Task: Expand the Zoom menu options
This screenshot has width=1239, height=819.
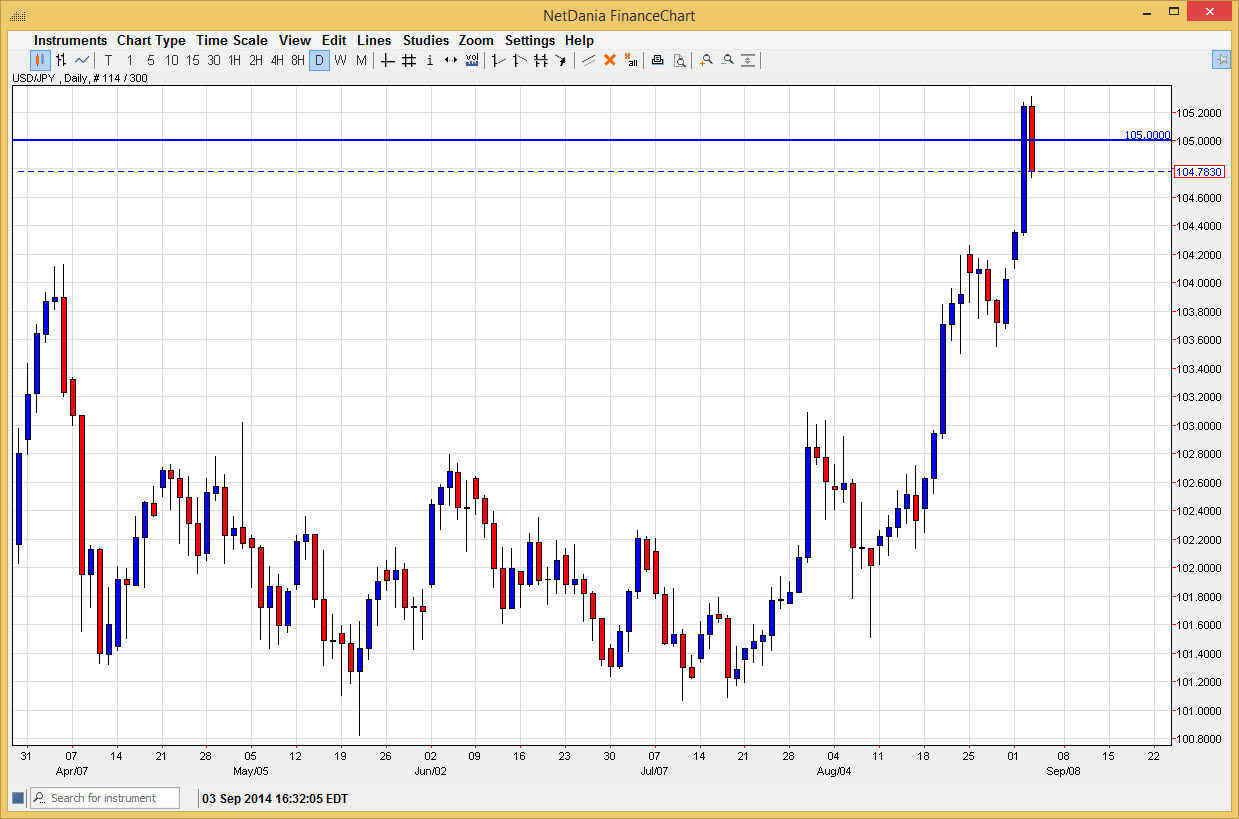Action: coord(476,40)
